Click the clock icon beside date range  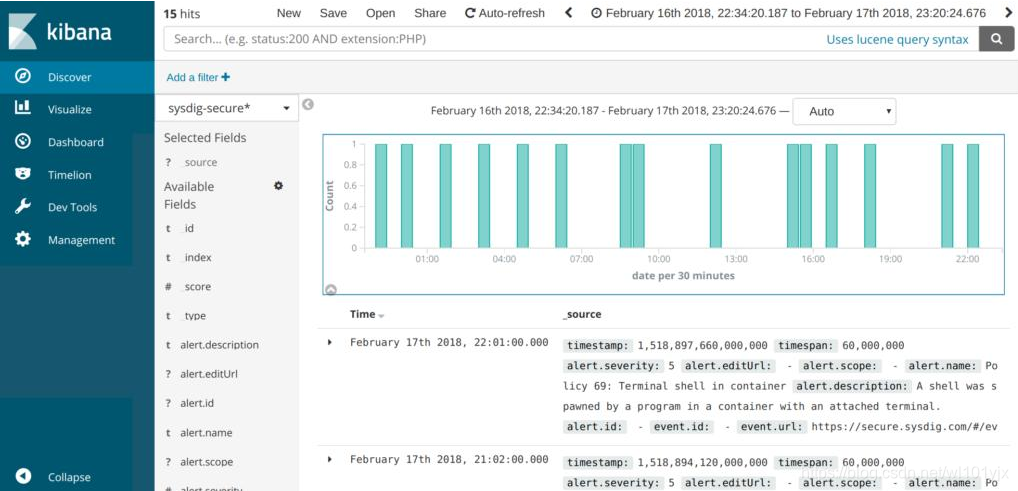click(596, 13)
